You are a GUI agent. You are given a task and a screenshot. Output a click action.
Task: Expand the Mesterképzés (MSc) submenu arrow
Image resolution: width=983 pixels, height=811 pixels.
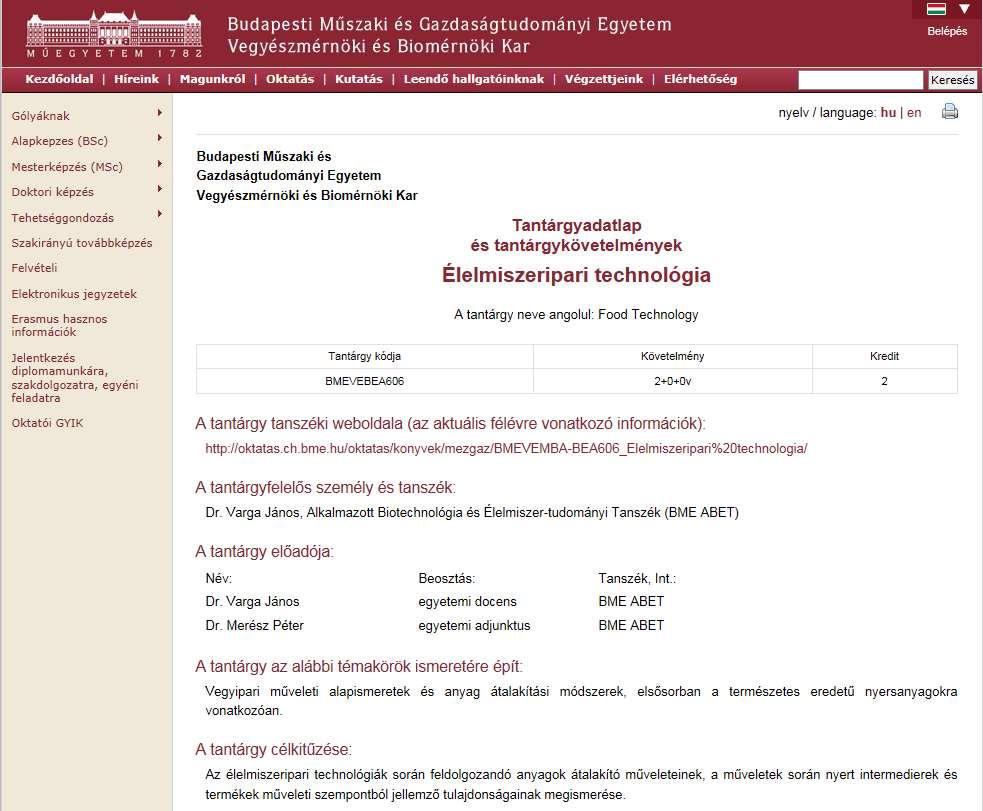(x=160, y=164)
